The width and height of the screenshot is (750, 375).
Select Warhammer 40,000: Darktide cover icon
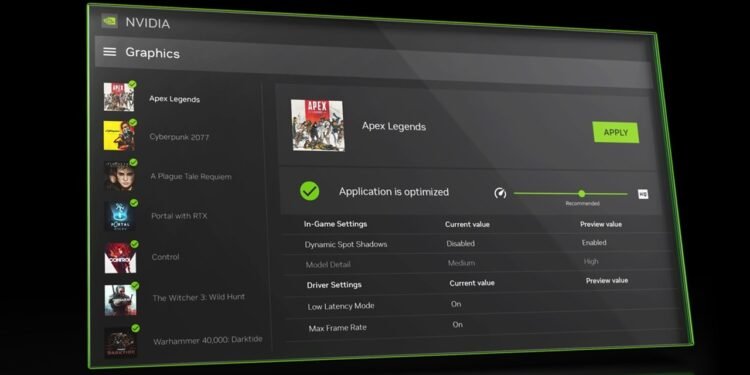coord(121,342)
